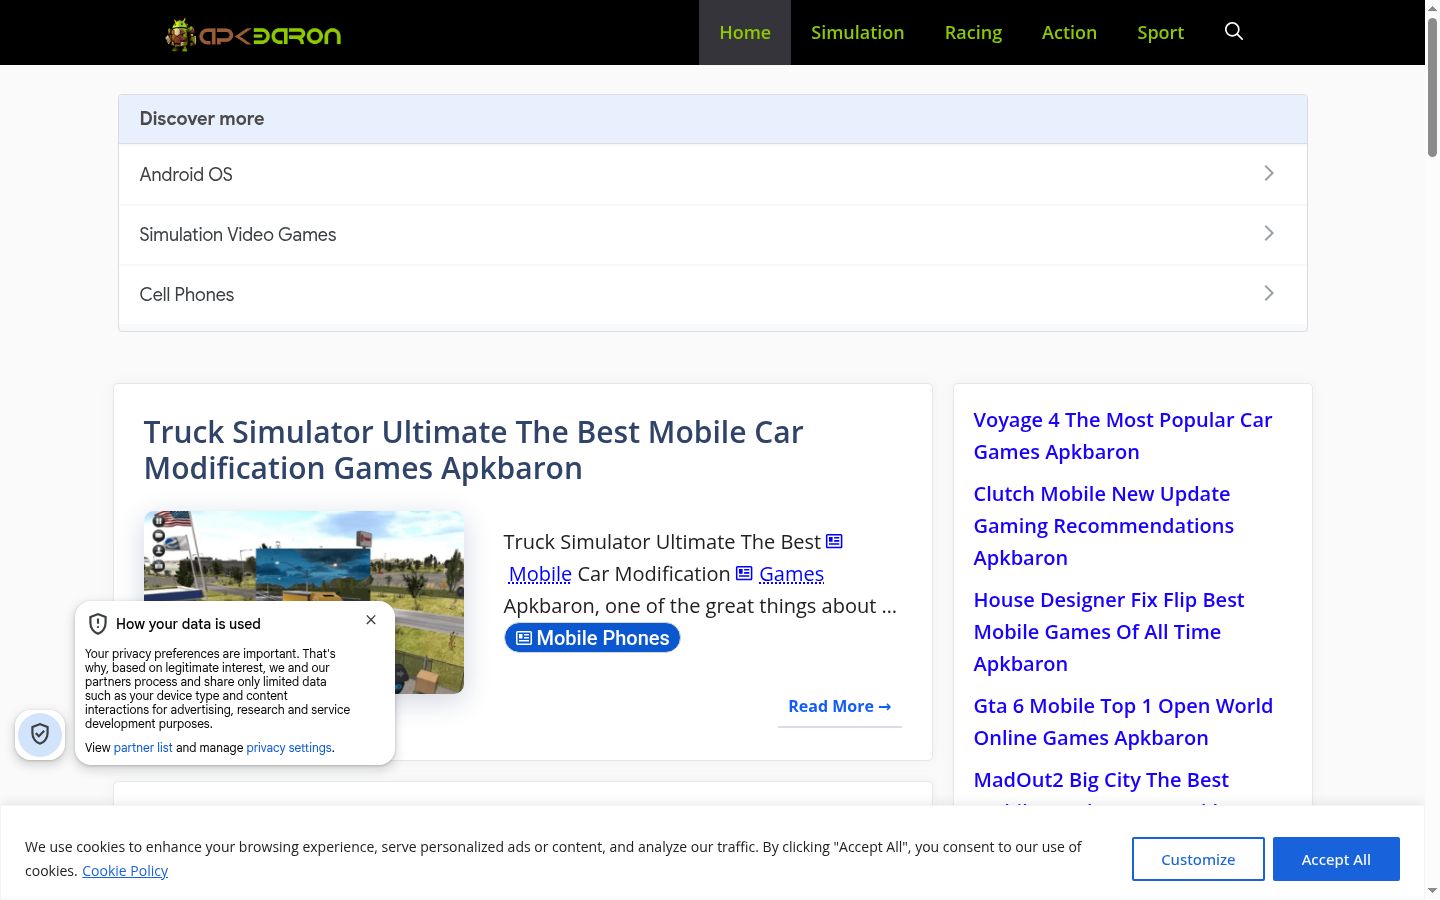Click the 'Discover more' heading
The width and height of the screenshot is (1440, 900).
202,119
